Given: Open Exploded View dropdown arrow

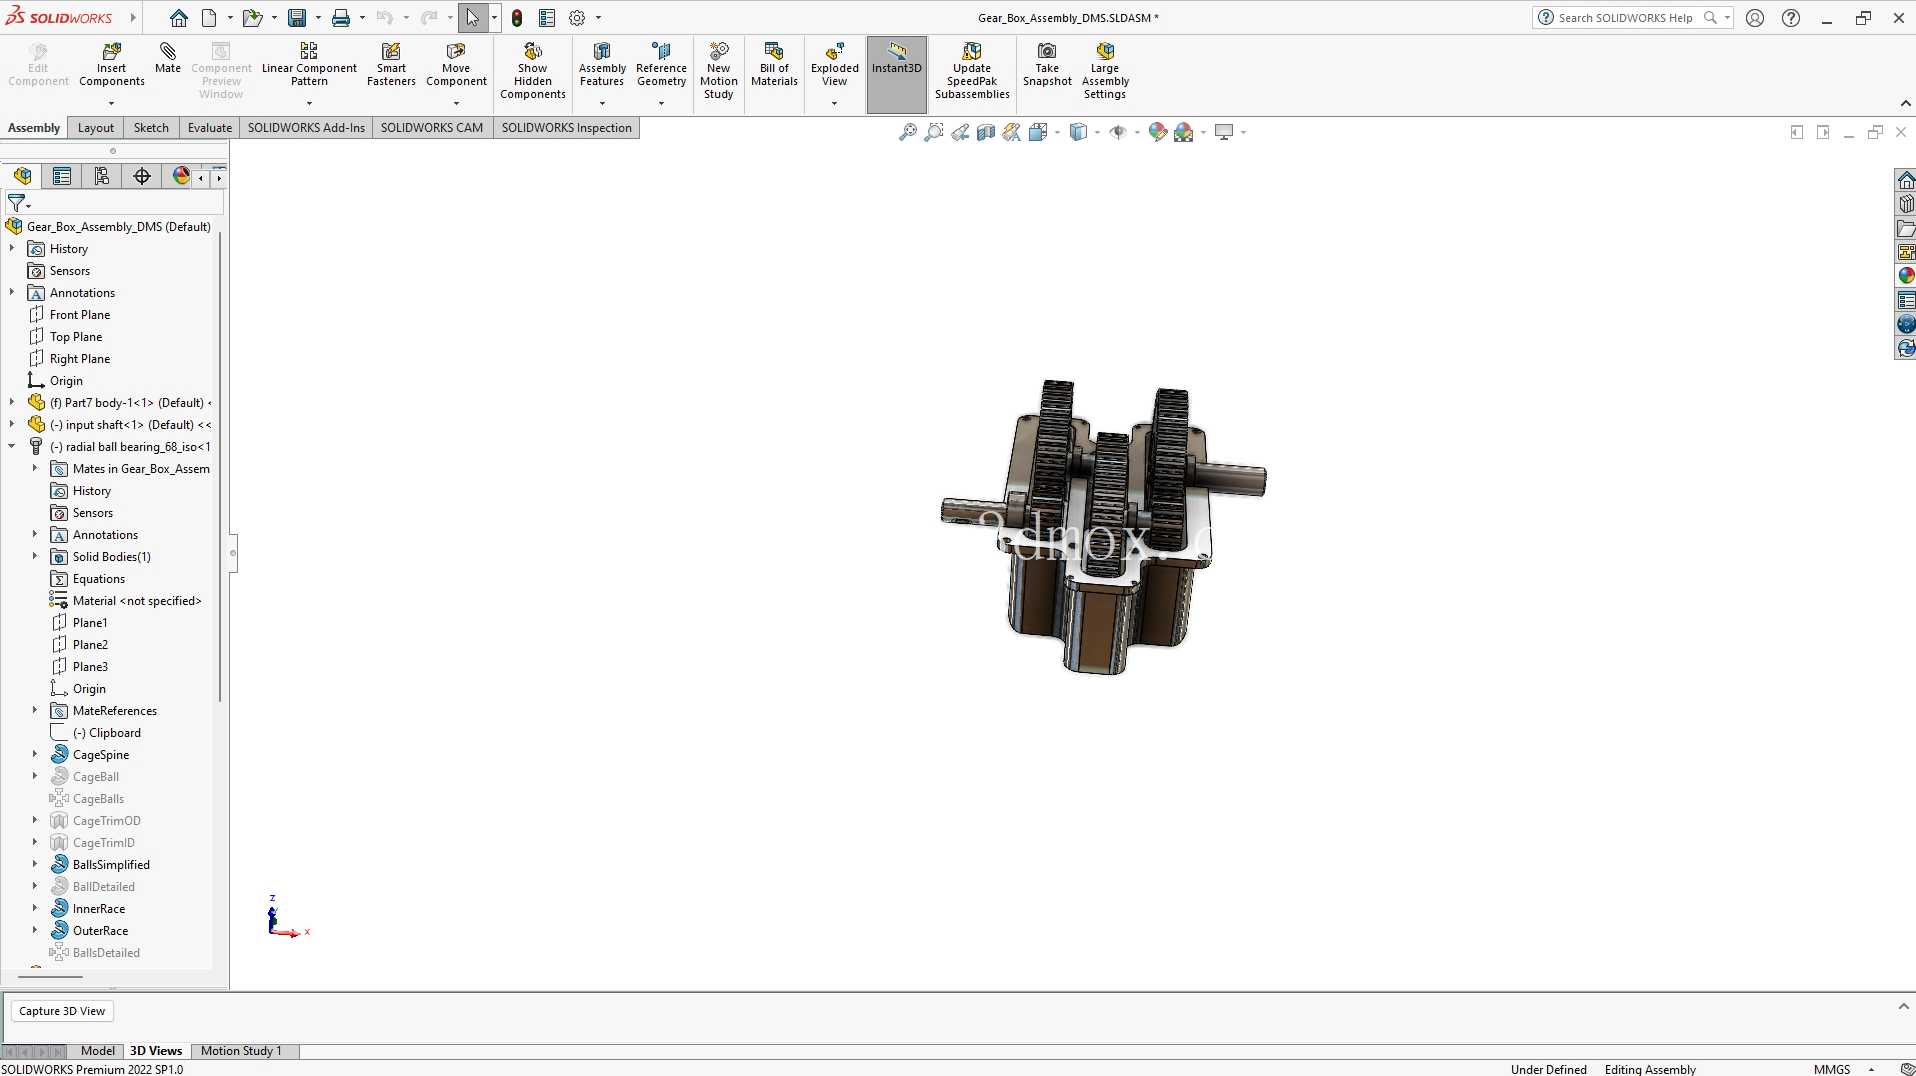Looking at the screenshot, I should point(834,103).
